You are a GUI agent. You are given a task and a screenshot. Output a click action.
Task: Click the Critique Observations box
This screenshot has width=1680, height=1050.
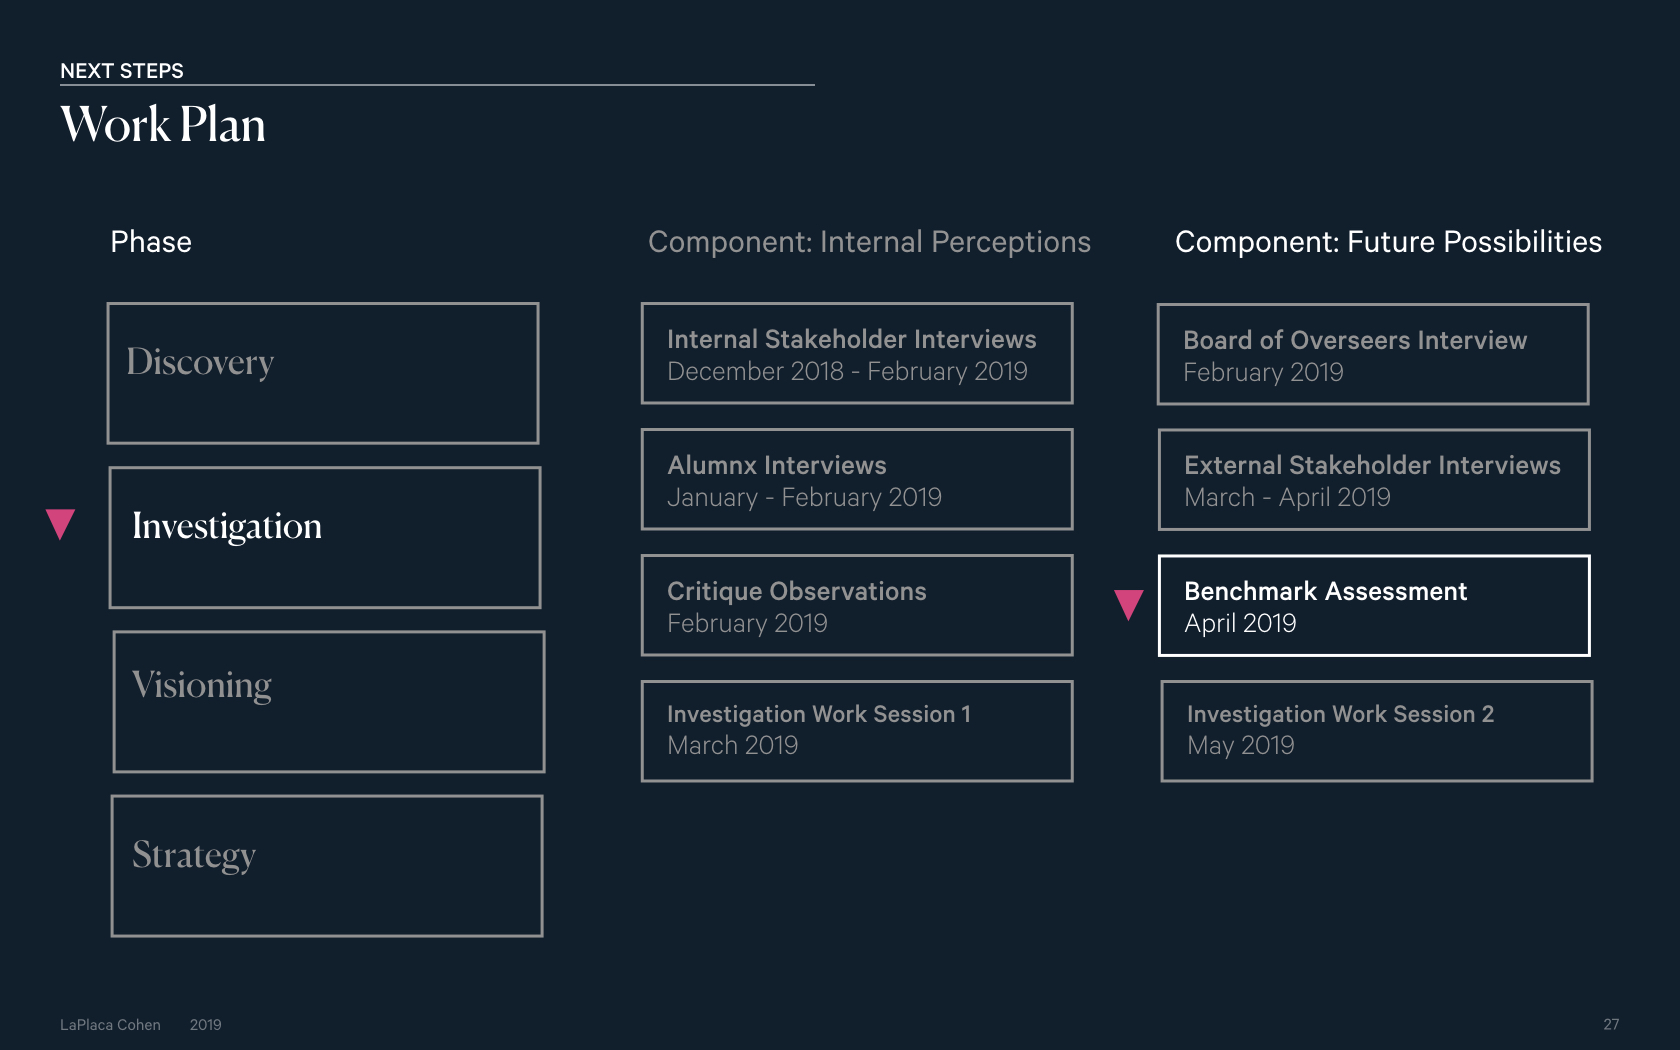857,605
